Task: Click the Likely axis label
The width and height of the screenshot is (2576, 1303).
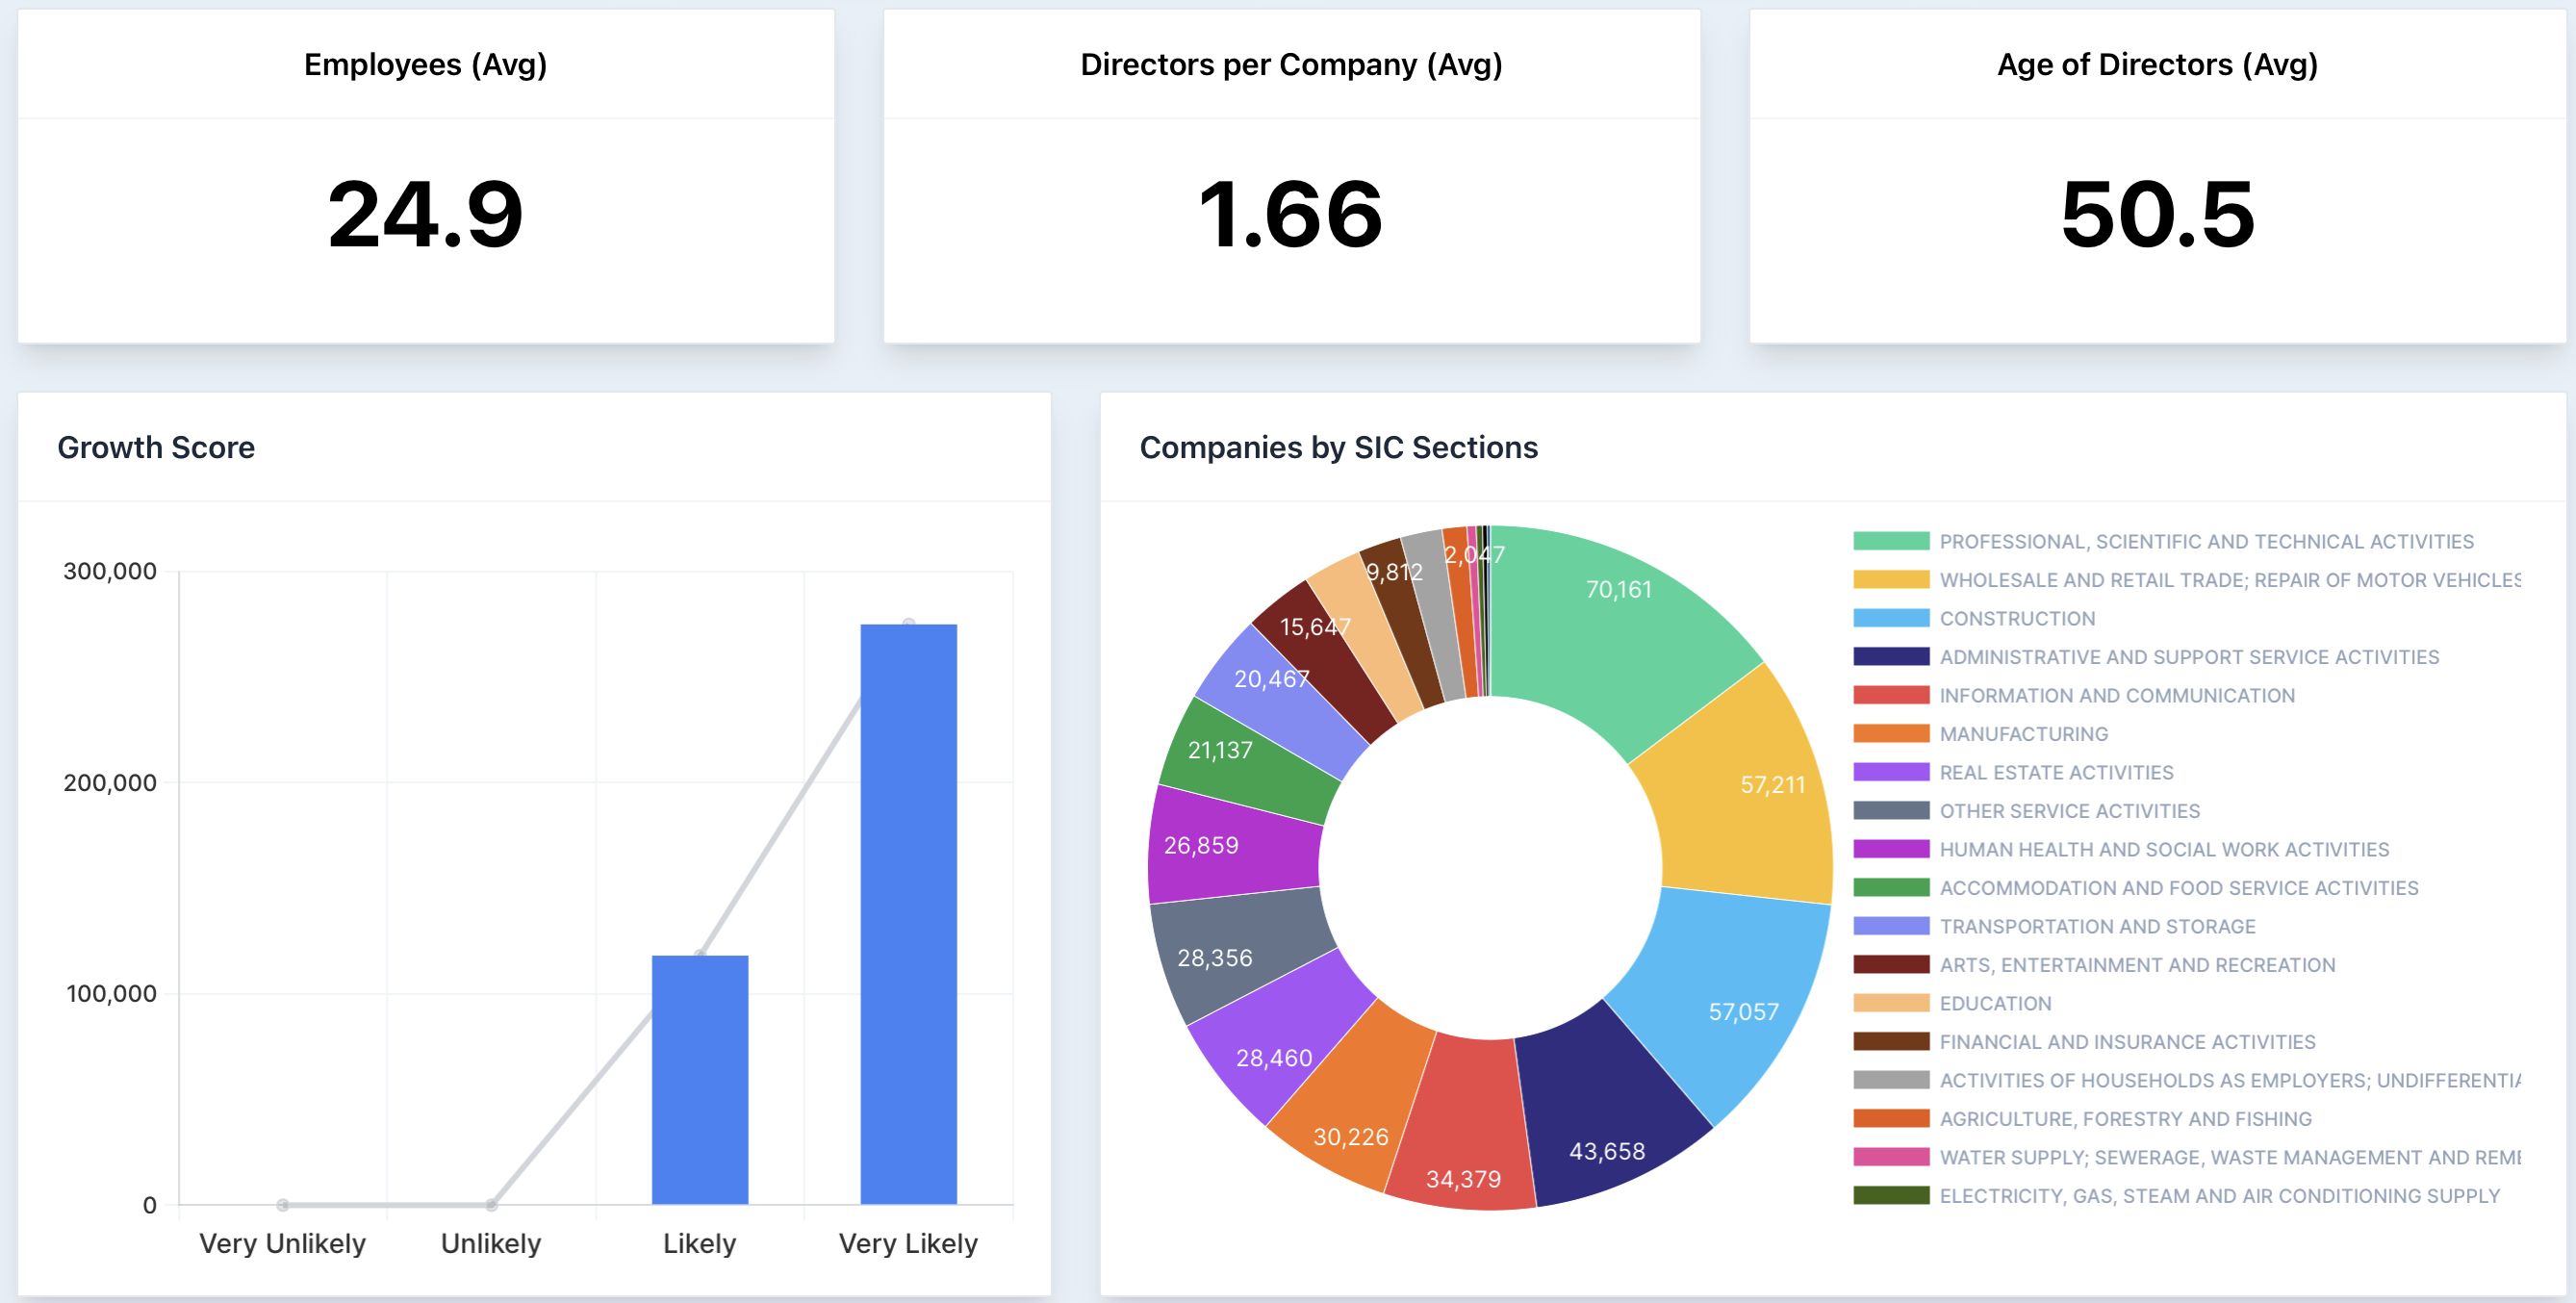Action: pyautogui.click(x=699, y=1243)
